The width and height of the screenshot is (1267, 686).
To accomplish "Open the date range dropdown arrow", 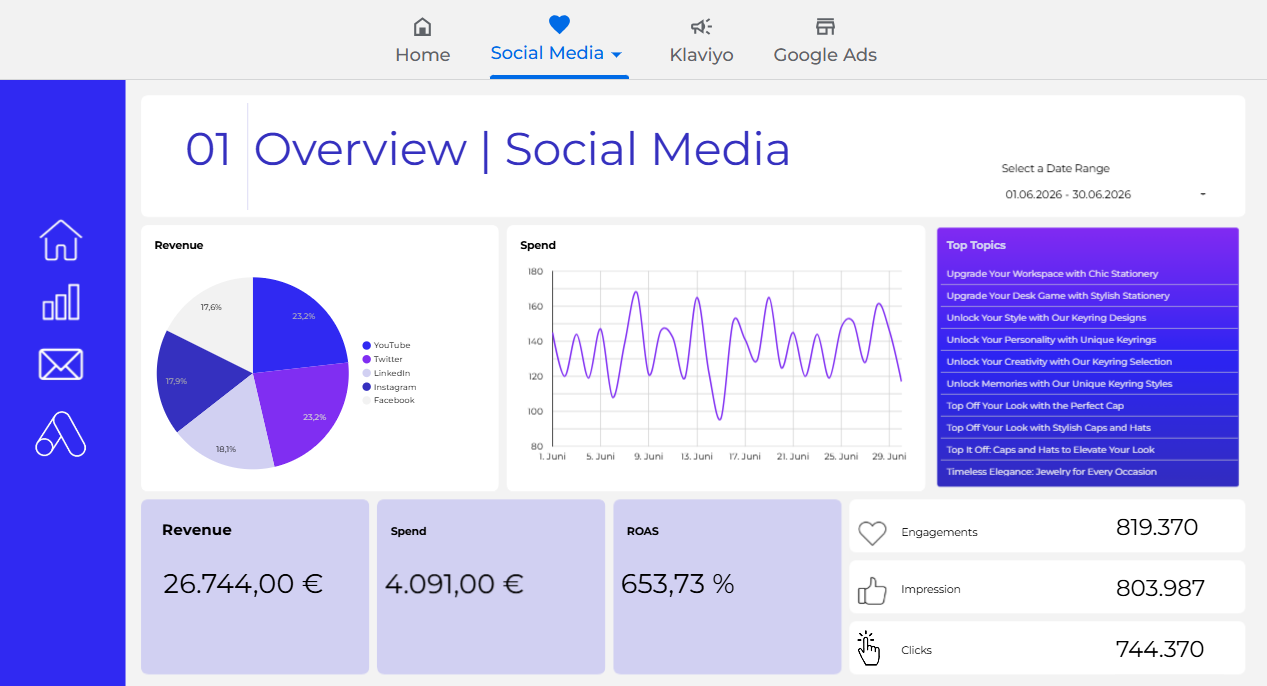I will point(1202,194).
